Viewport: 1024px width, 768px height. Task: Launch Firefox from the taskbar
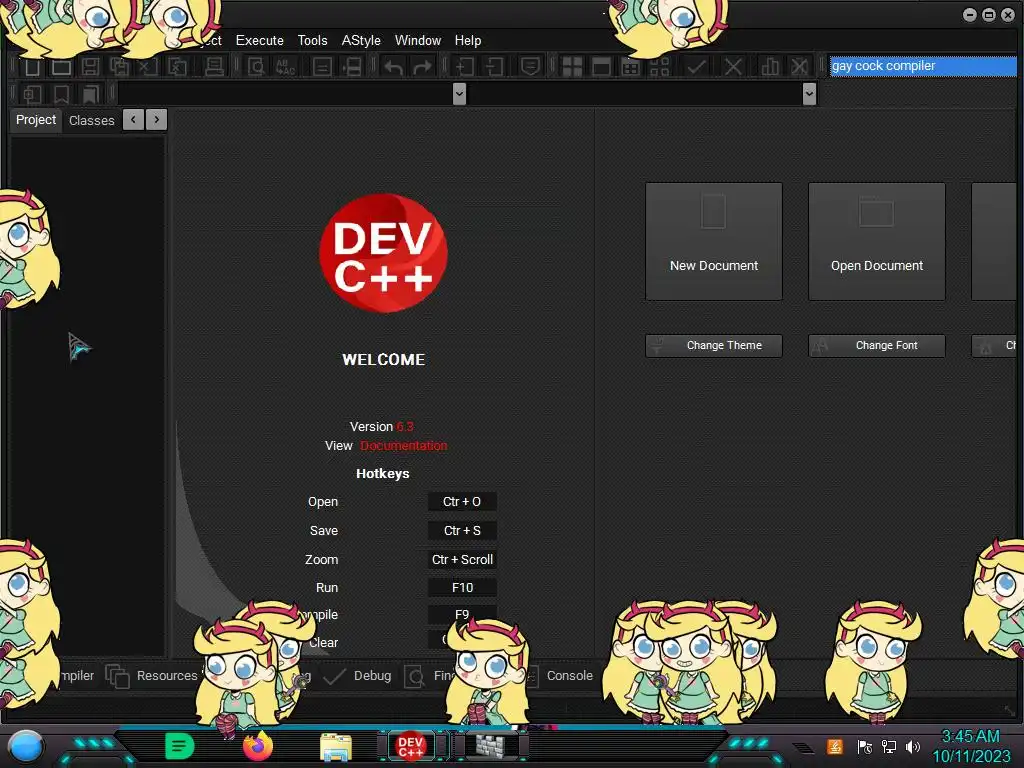click(x=258, y=746)
